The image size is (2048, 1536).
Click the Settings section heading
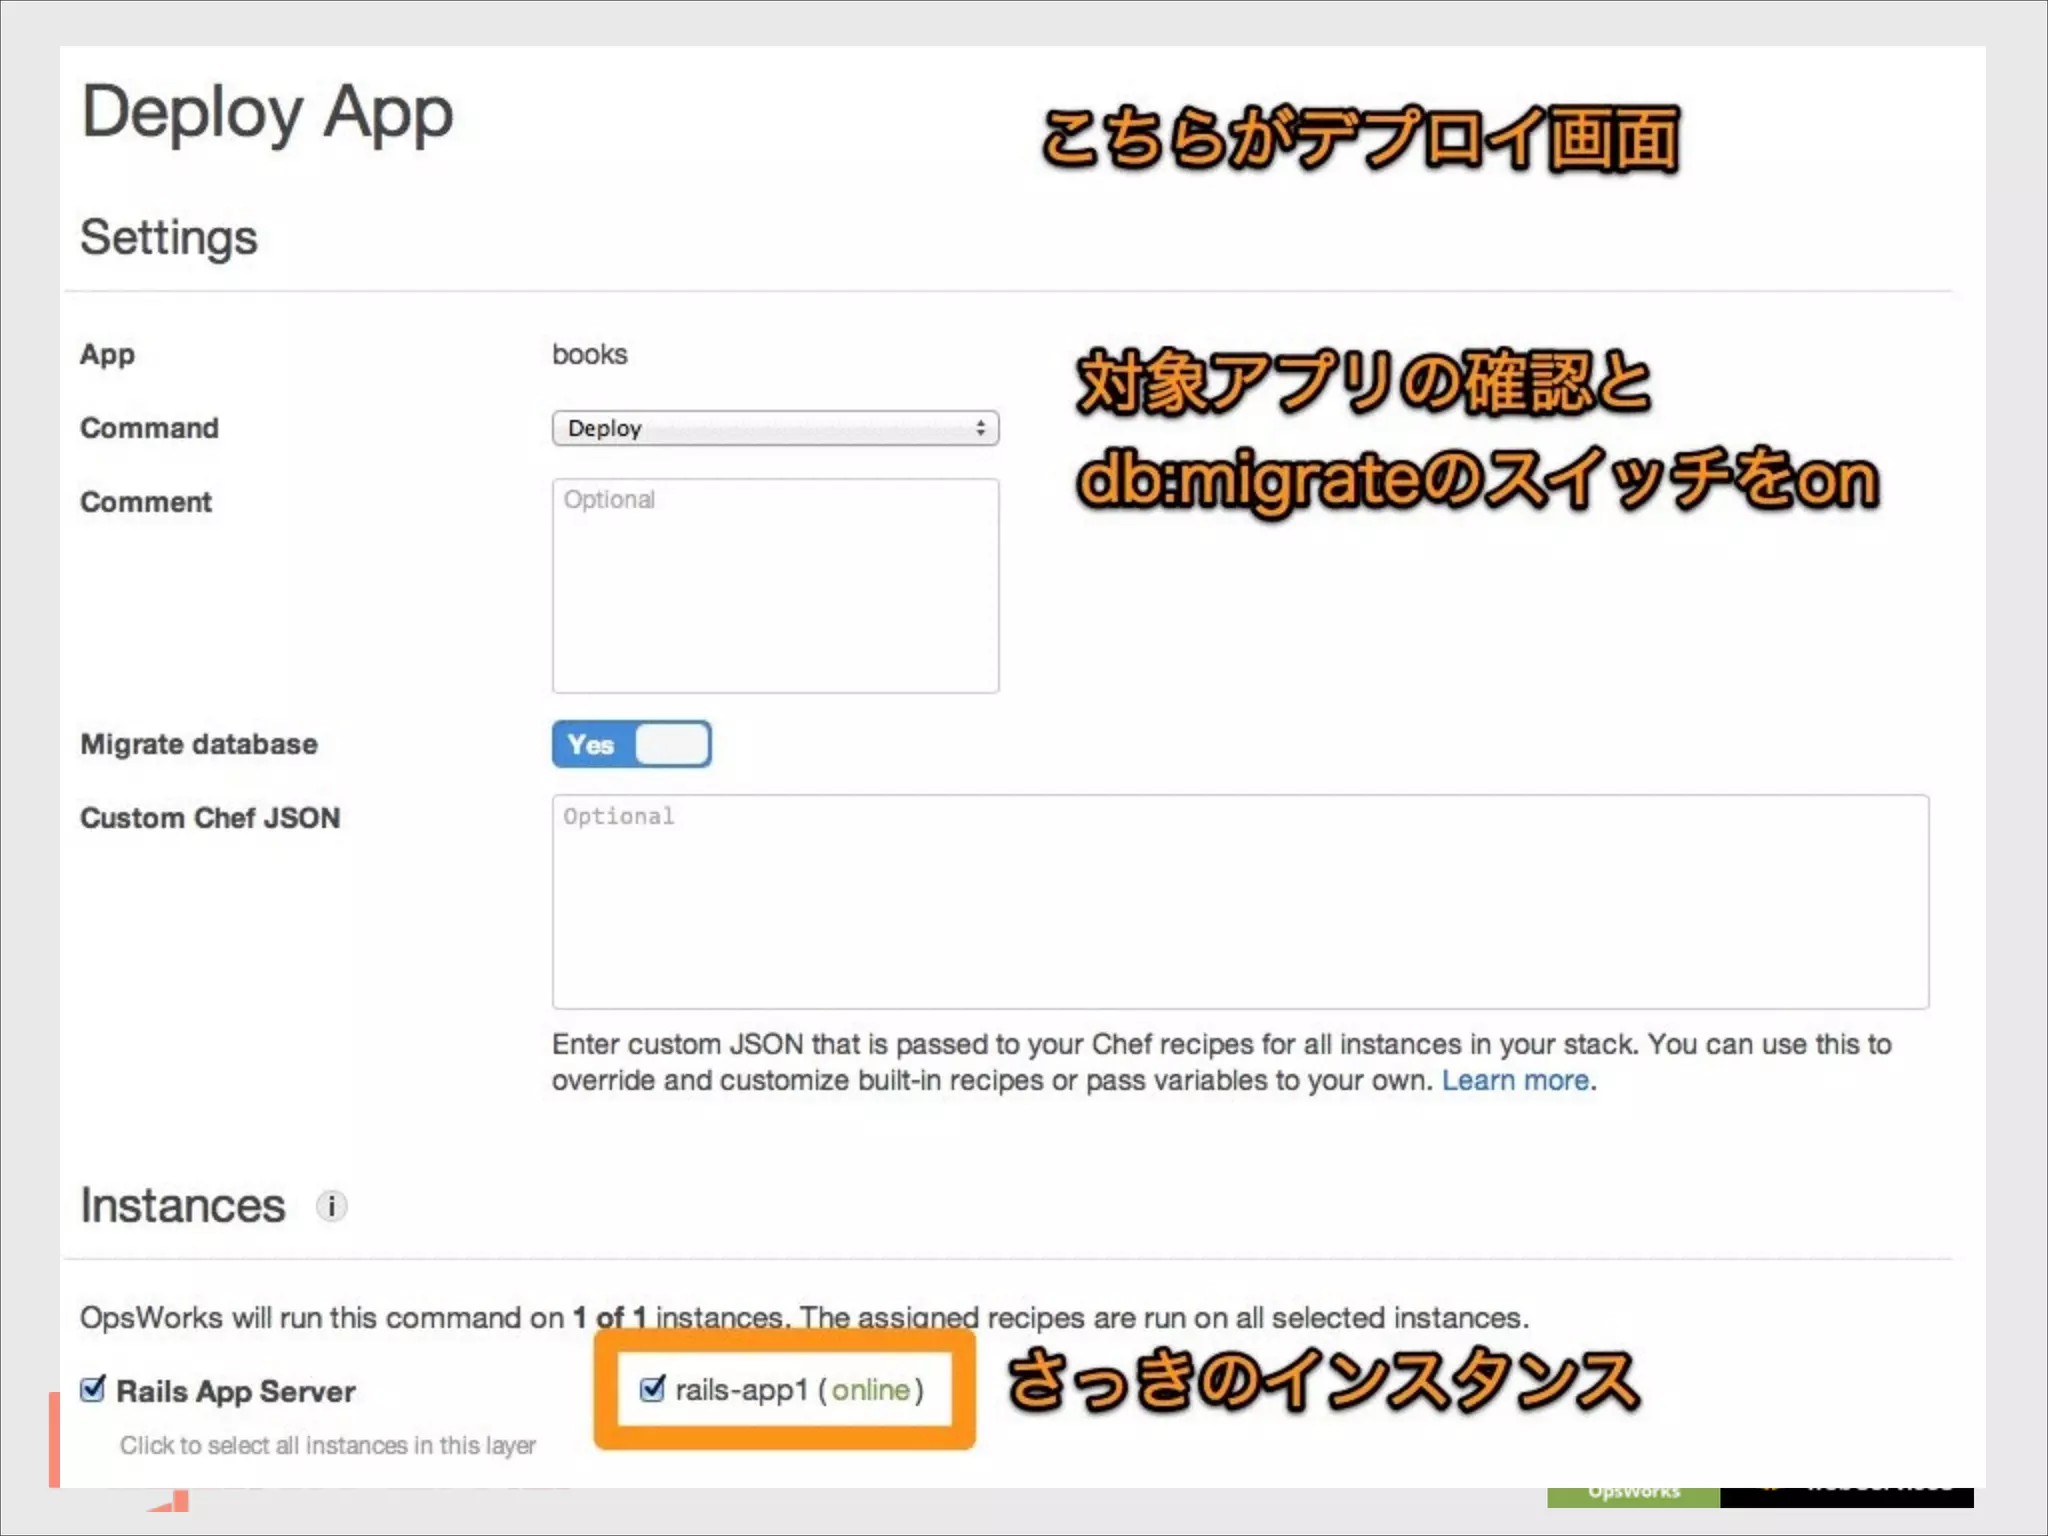(x=169, y=238)
